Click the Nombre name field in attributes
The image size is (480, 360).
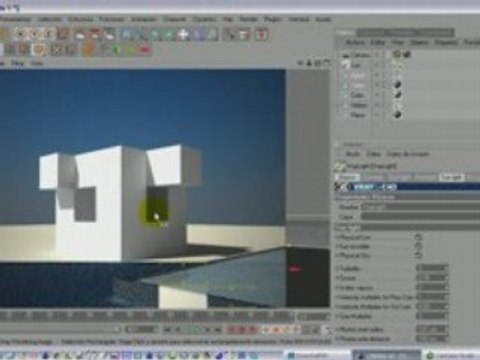pos(420,207)
